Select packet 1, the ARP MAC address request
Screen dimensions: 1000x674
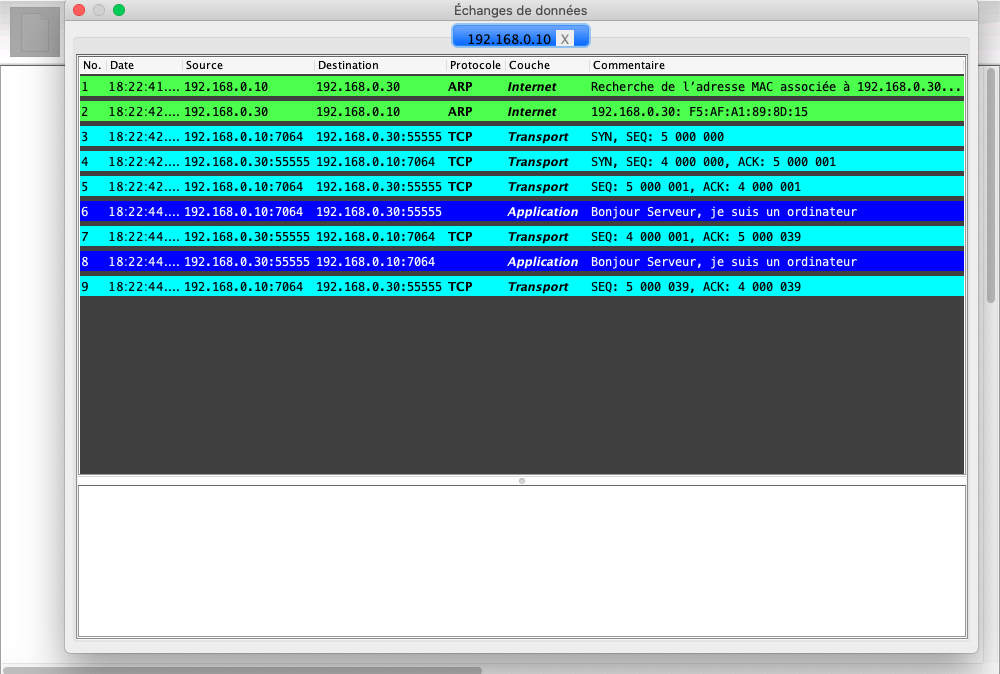click(x=520, y=87)
